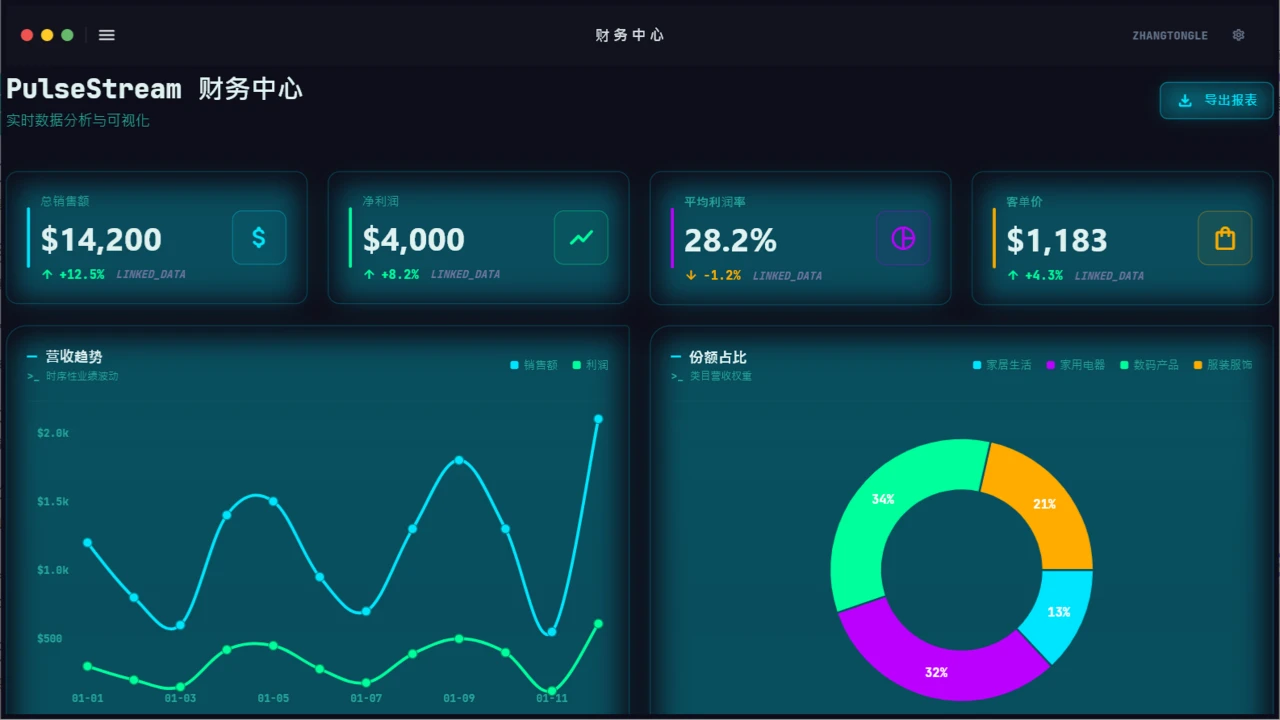Toggle the 利润 series in chart legend

(590, 365)
